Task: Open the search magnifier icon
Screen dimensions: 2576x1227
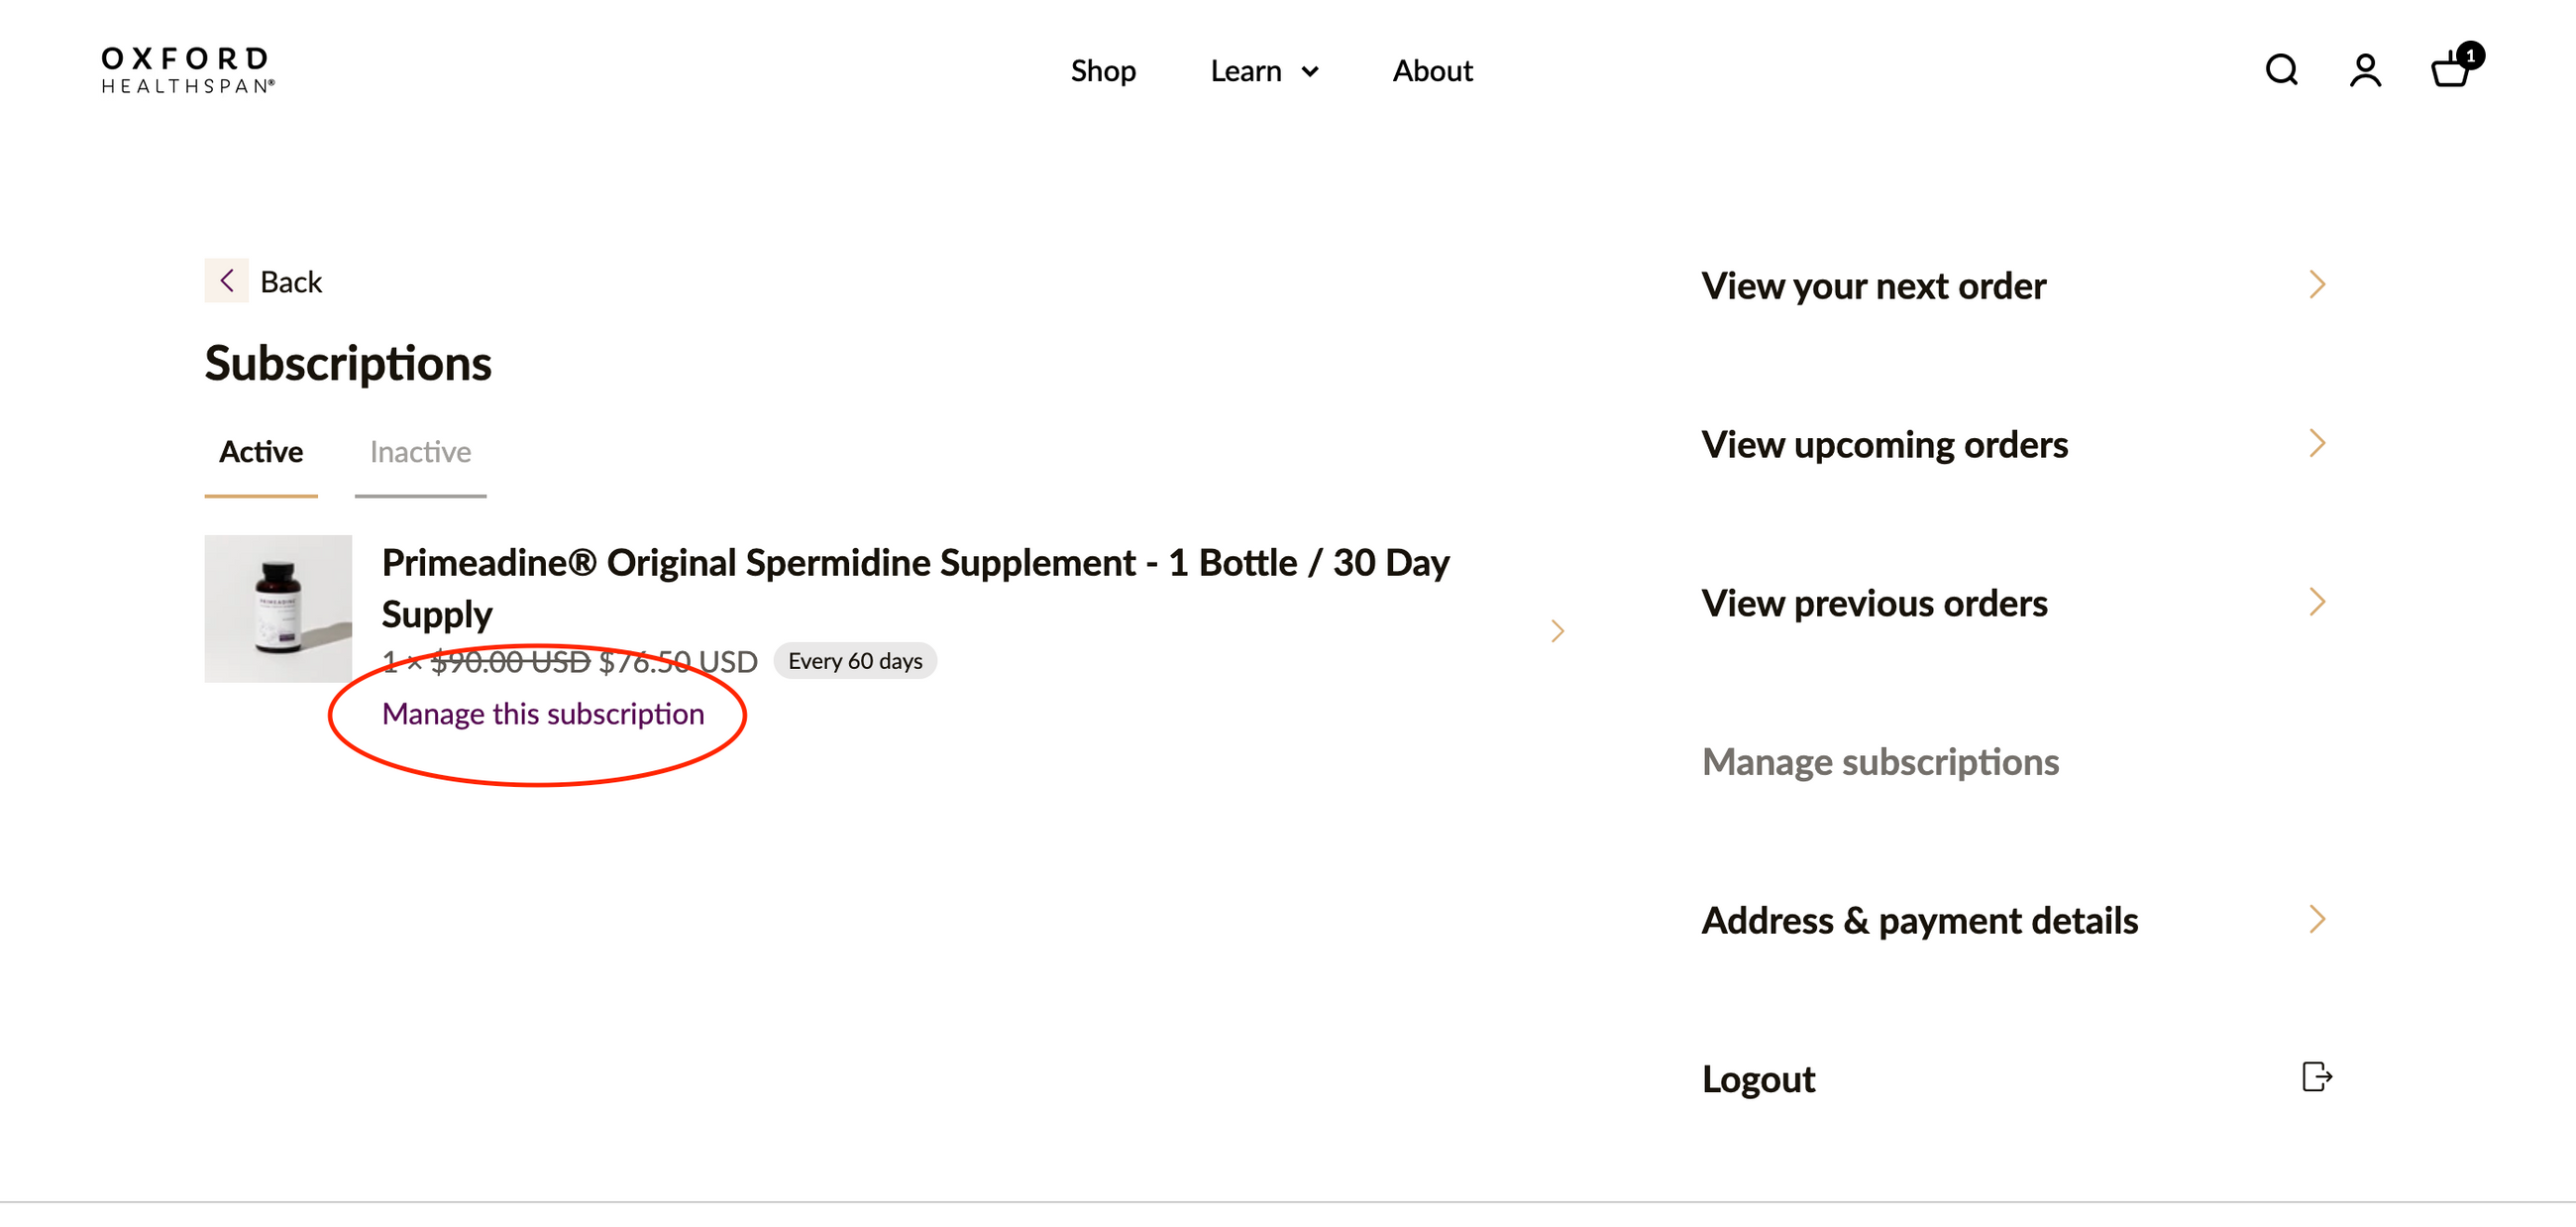Action: click(2281, 70)
